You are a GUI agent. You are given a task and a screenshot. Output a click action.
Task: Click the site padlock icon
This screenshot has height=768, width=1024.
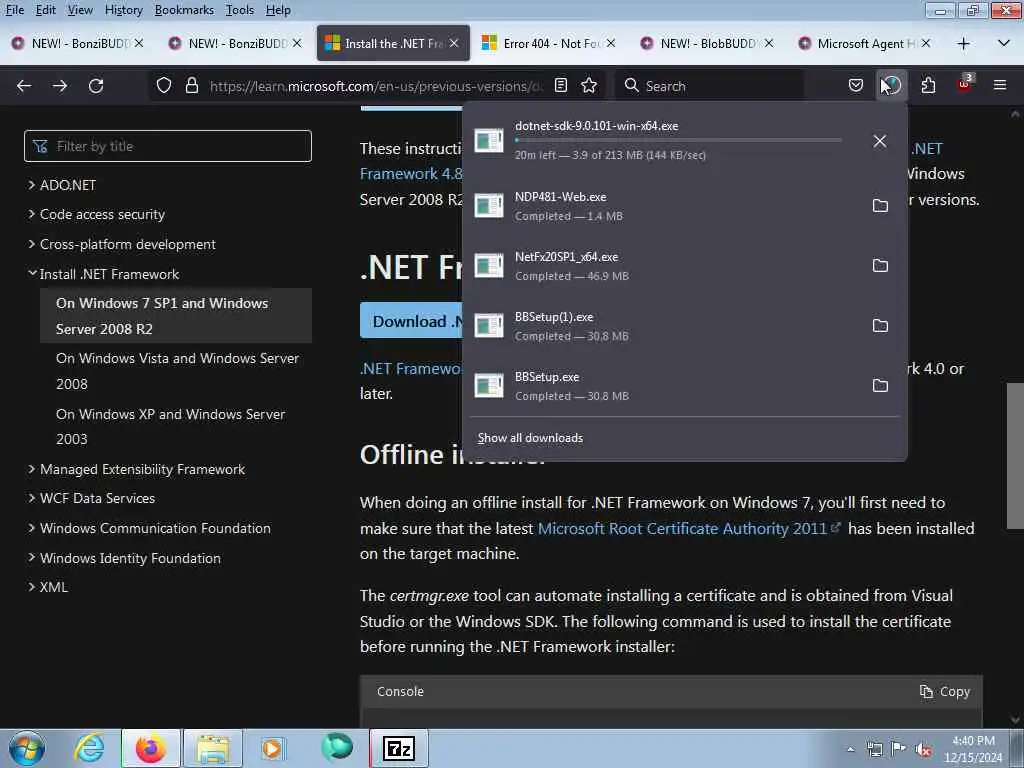[191, 86]
